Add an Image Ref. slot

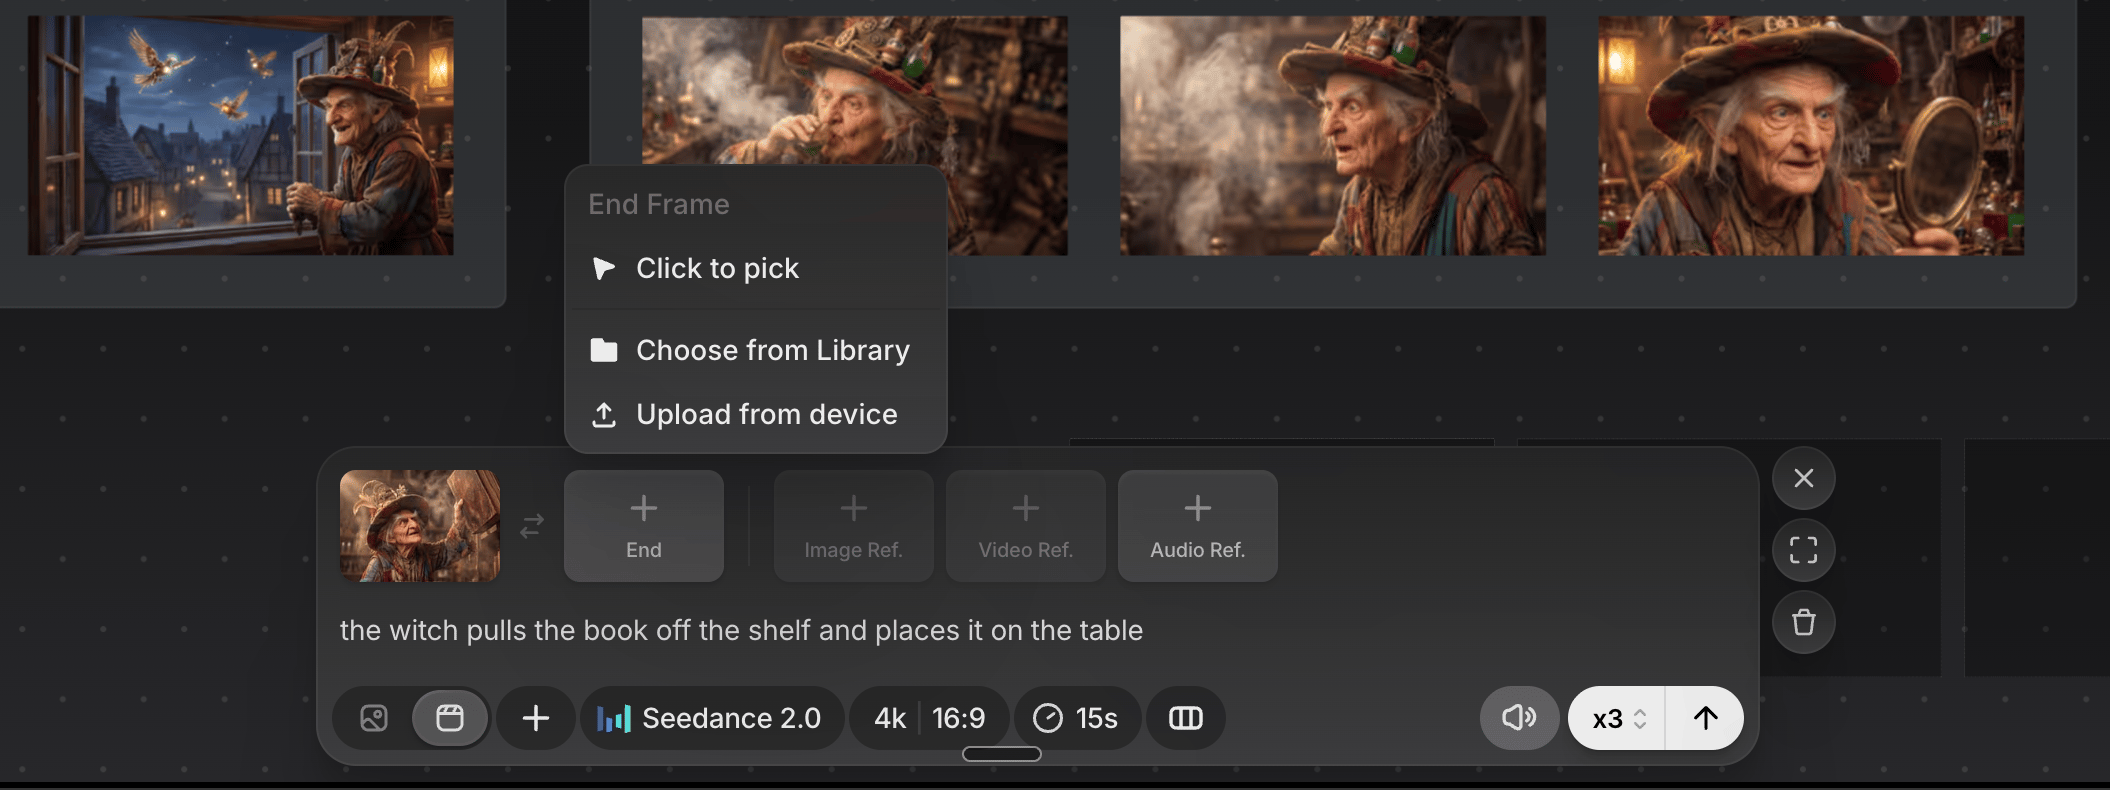(x=854, y=526)
